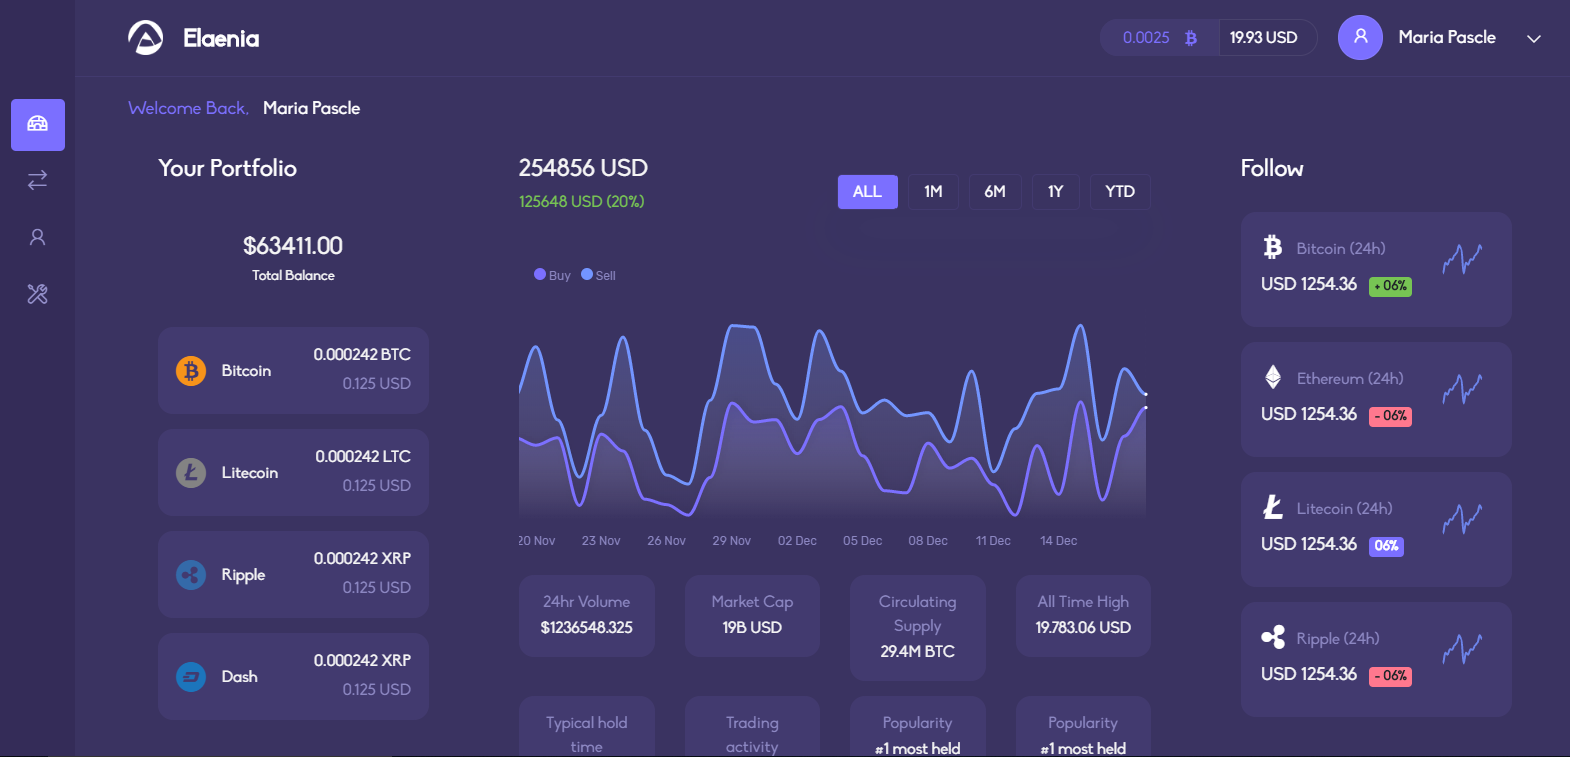The height and width of the screenshot is (757, 1570).
Task: Select the ALL time range tab
Action: pos(867,192)
